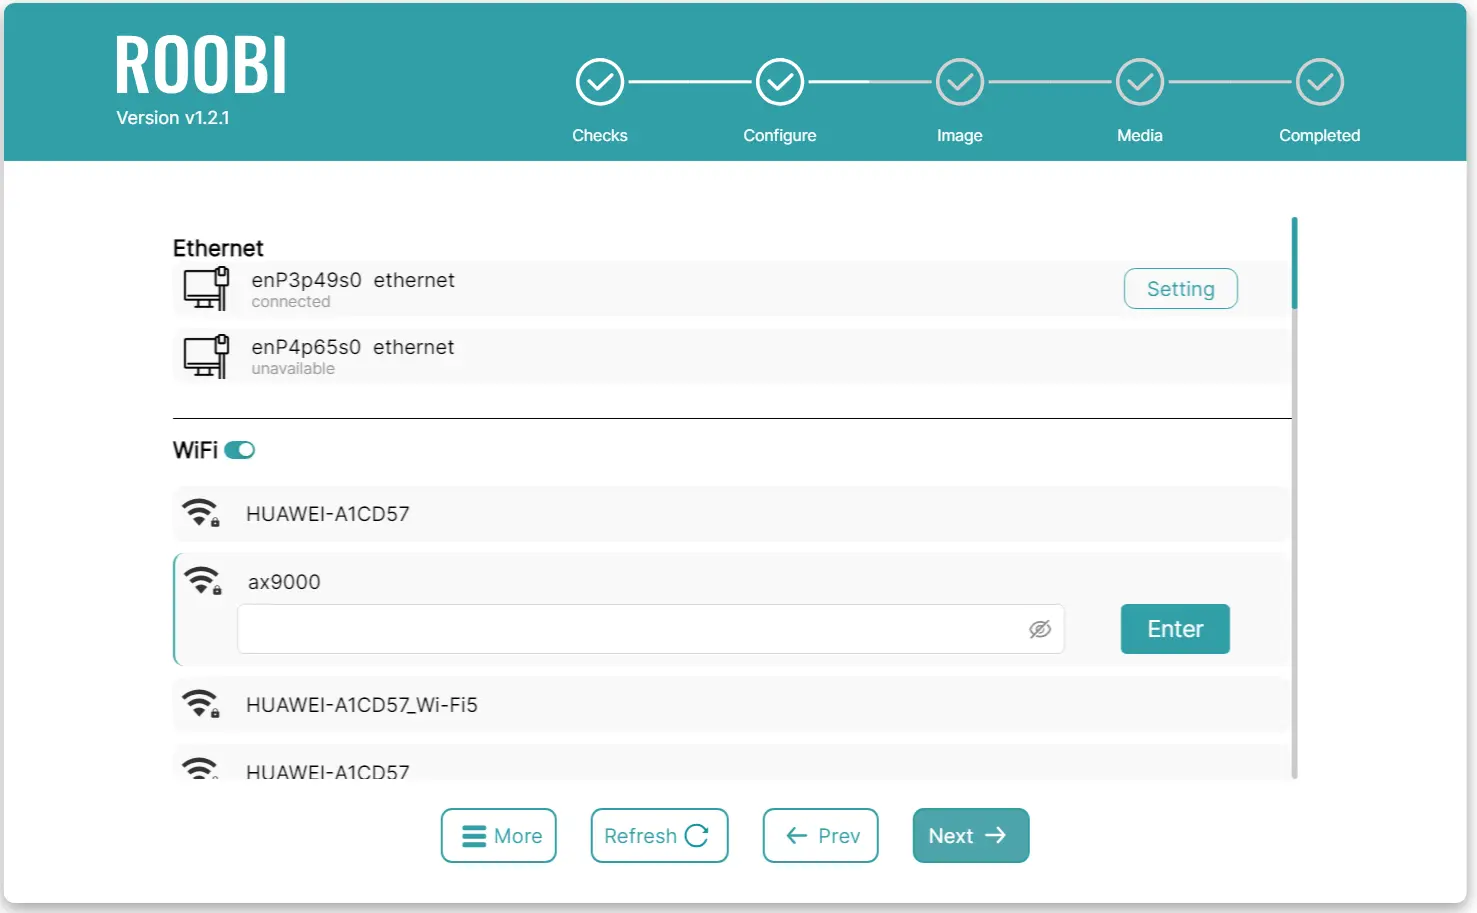Refresh the network list

pos(660,835)
